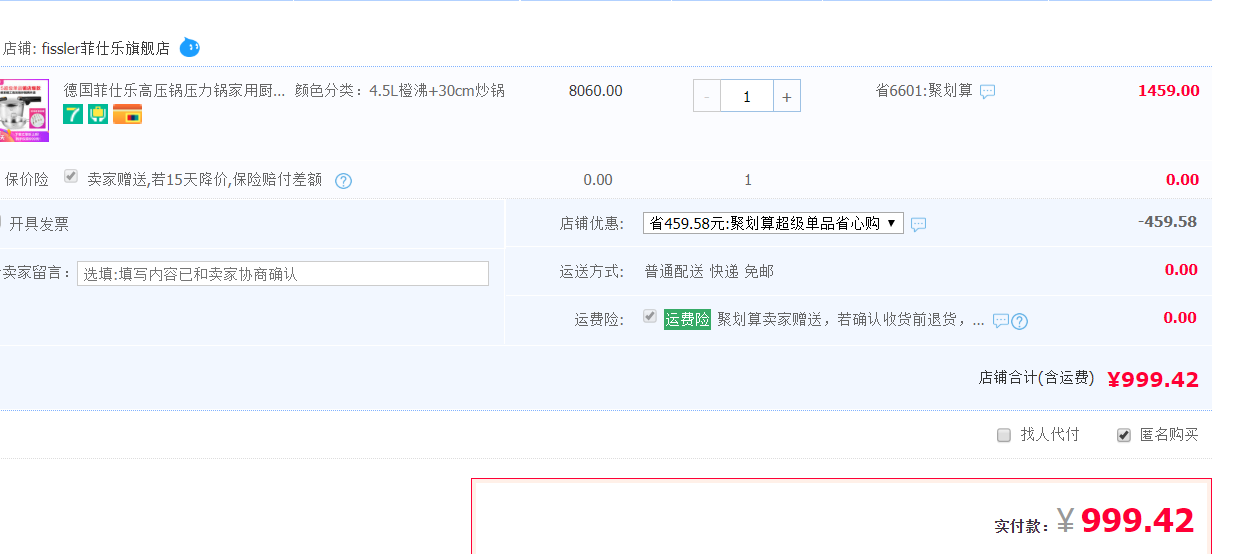The image size is (1251, 554).
Task: Click the 卖家留言 seller message input field
Action: point(283,273)
